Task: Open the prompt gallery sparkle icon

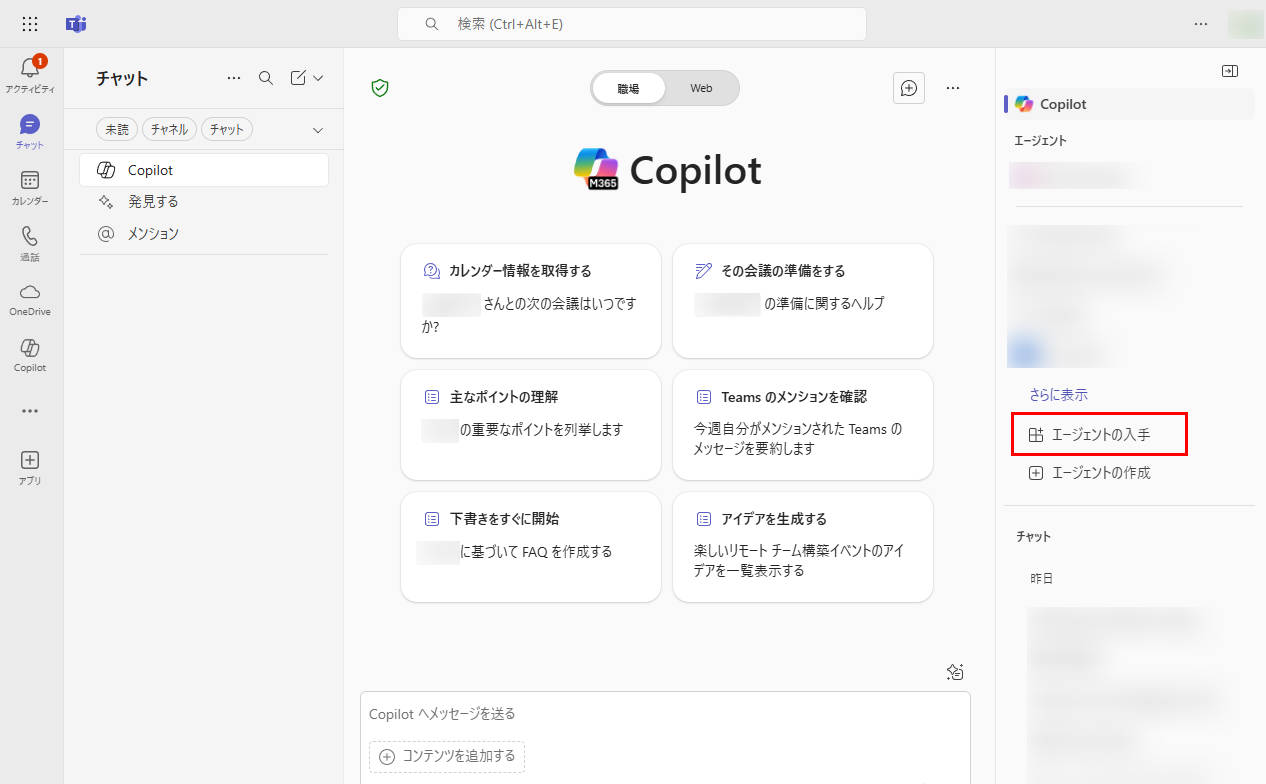Action: (955, 672)
